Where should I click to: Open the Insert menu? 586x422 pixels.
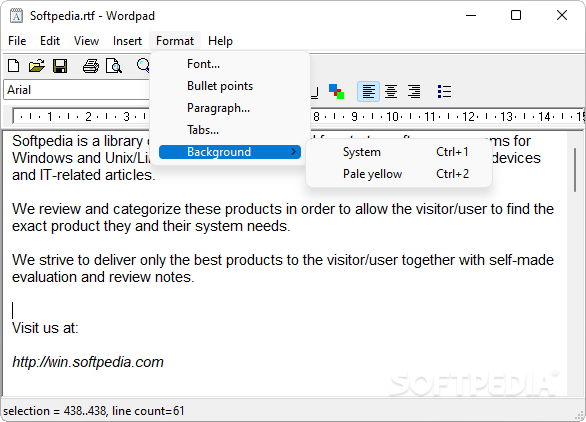(x=127, y=41)
